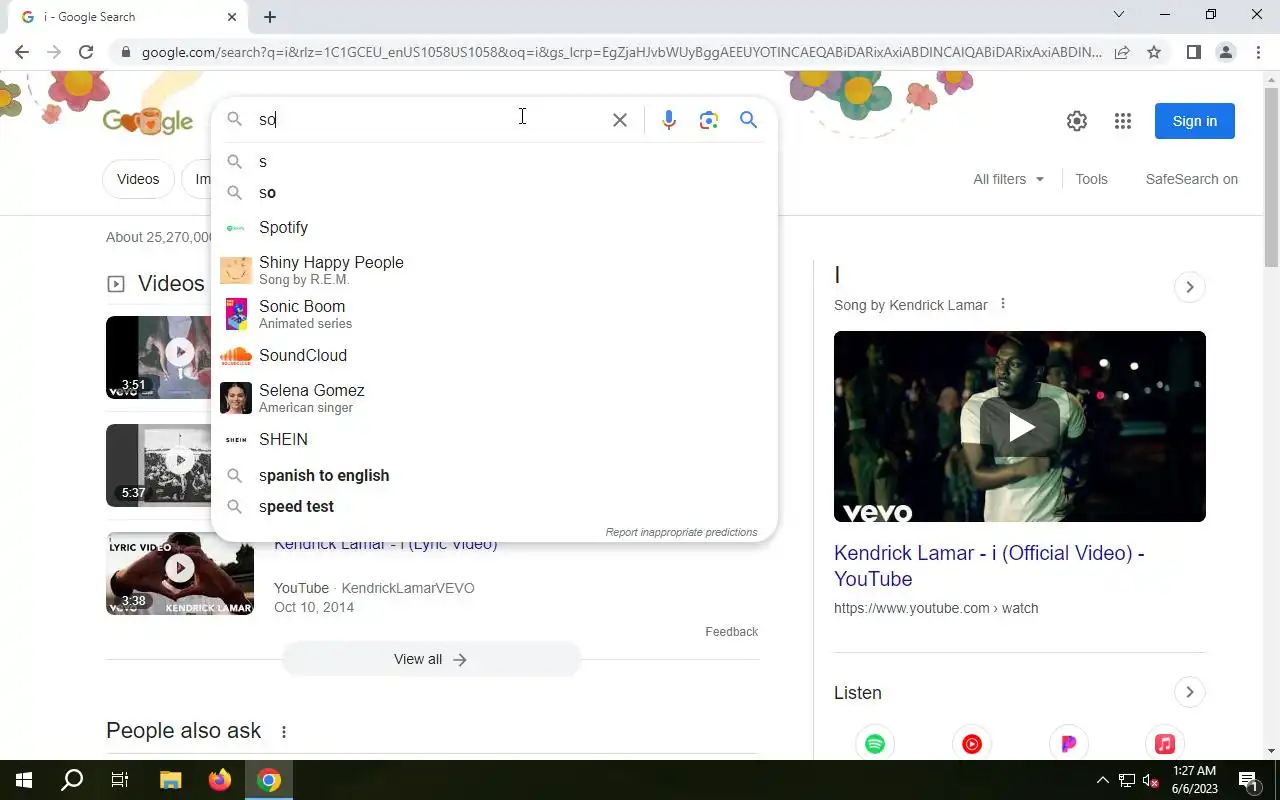Screen dimensions: 1280x800
Task: Open Windows Start menu
Action: click(24, 780)
